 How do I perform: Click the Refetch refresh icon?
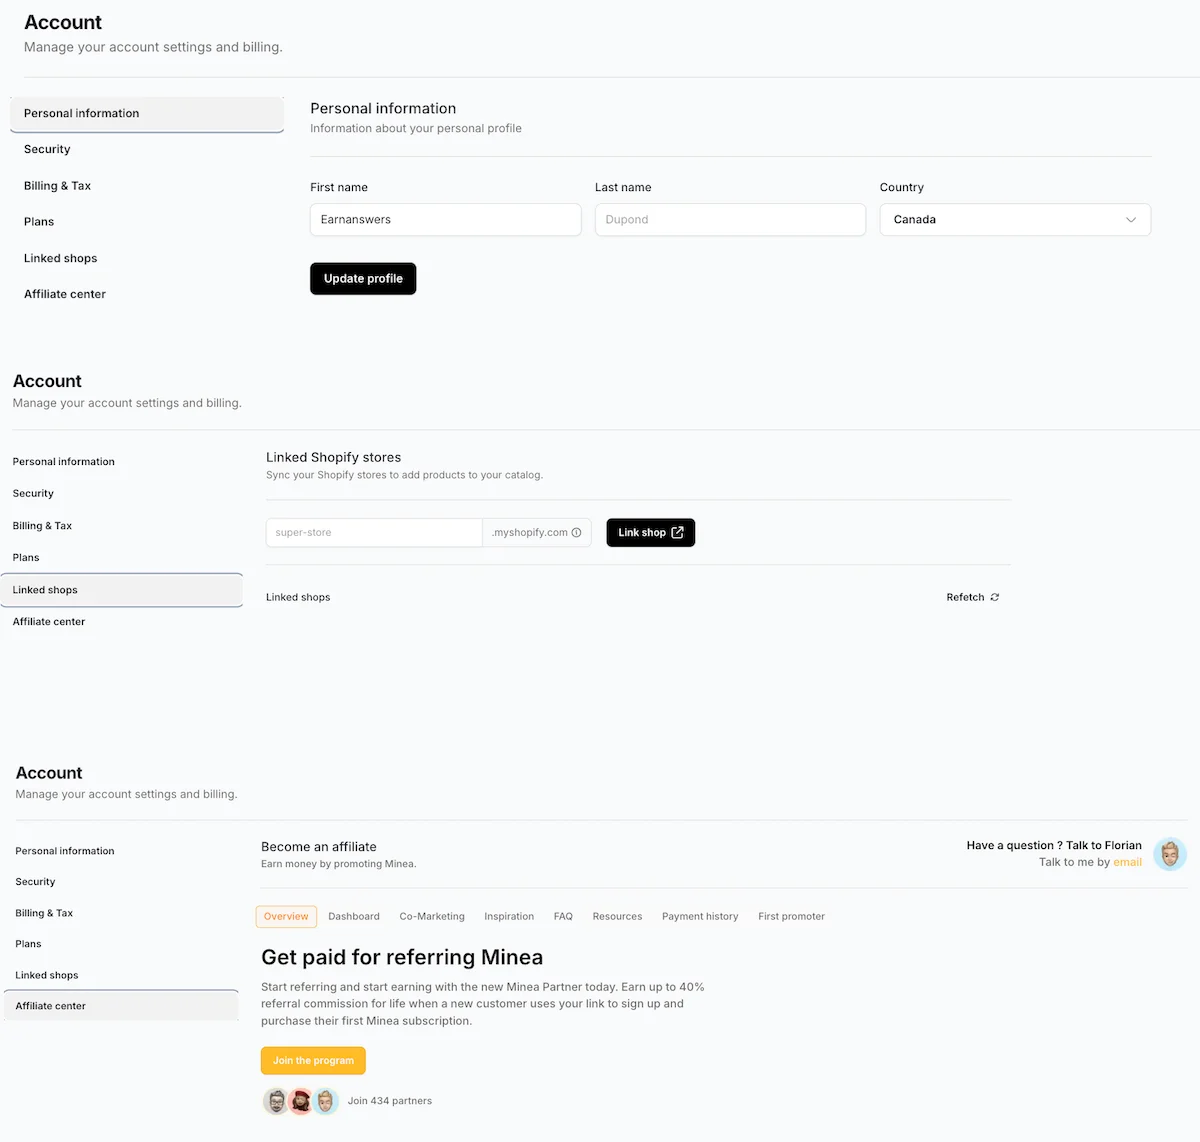tap(994, 597)
